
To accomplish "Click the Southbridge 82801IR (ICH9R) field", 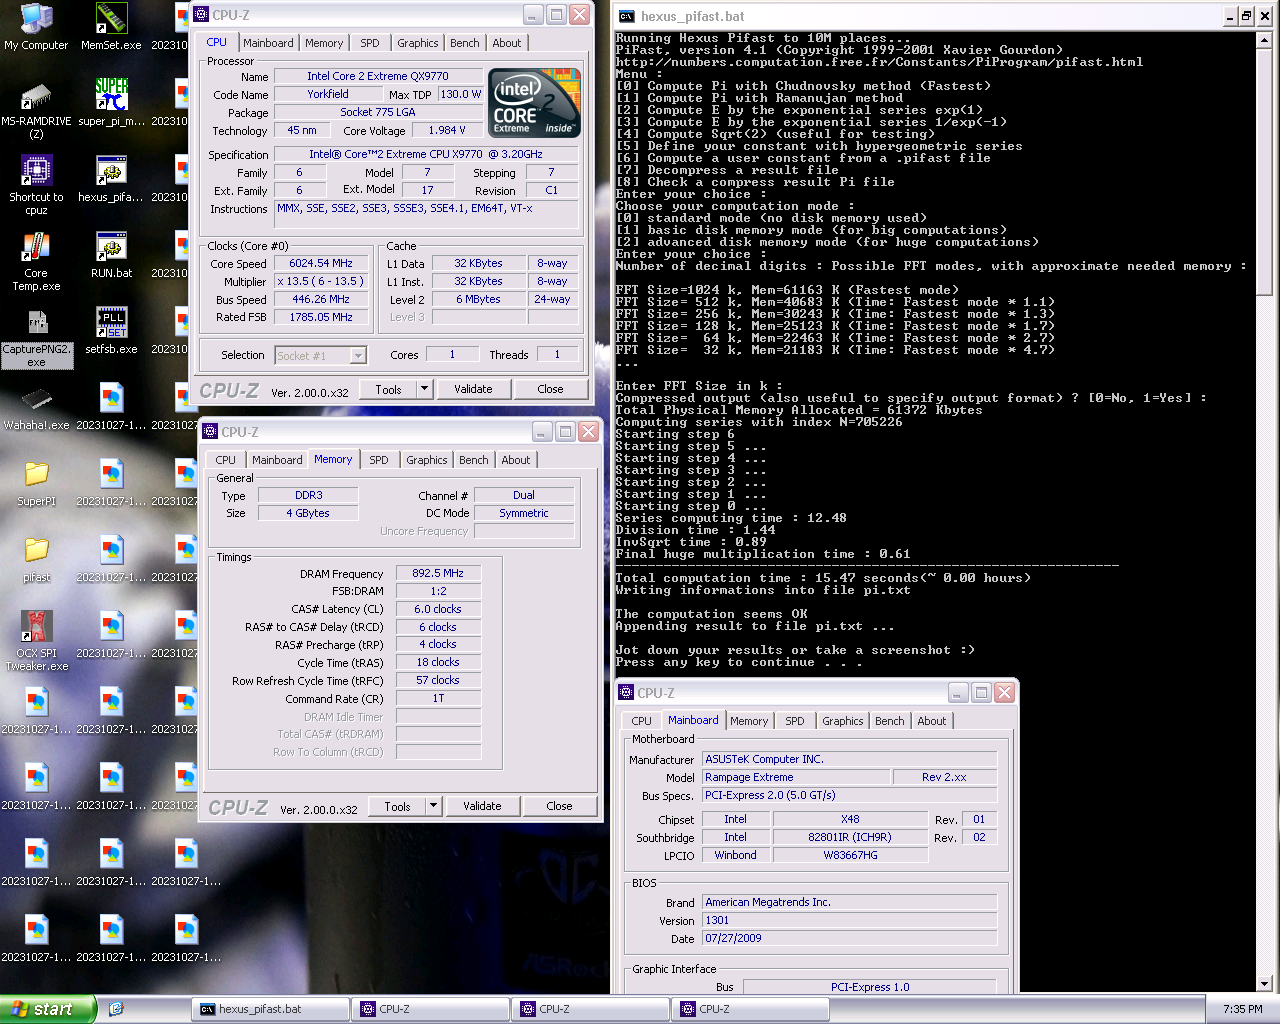I will tap(850, 837).
